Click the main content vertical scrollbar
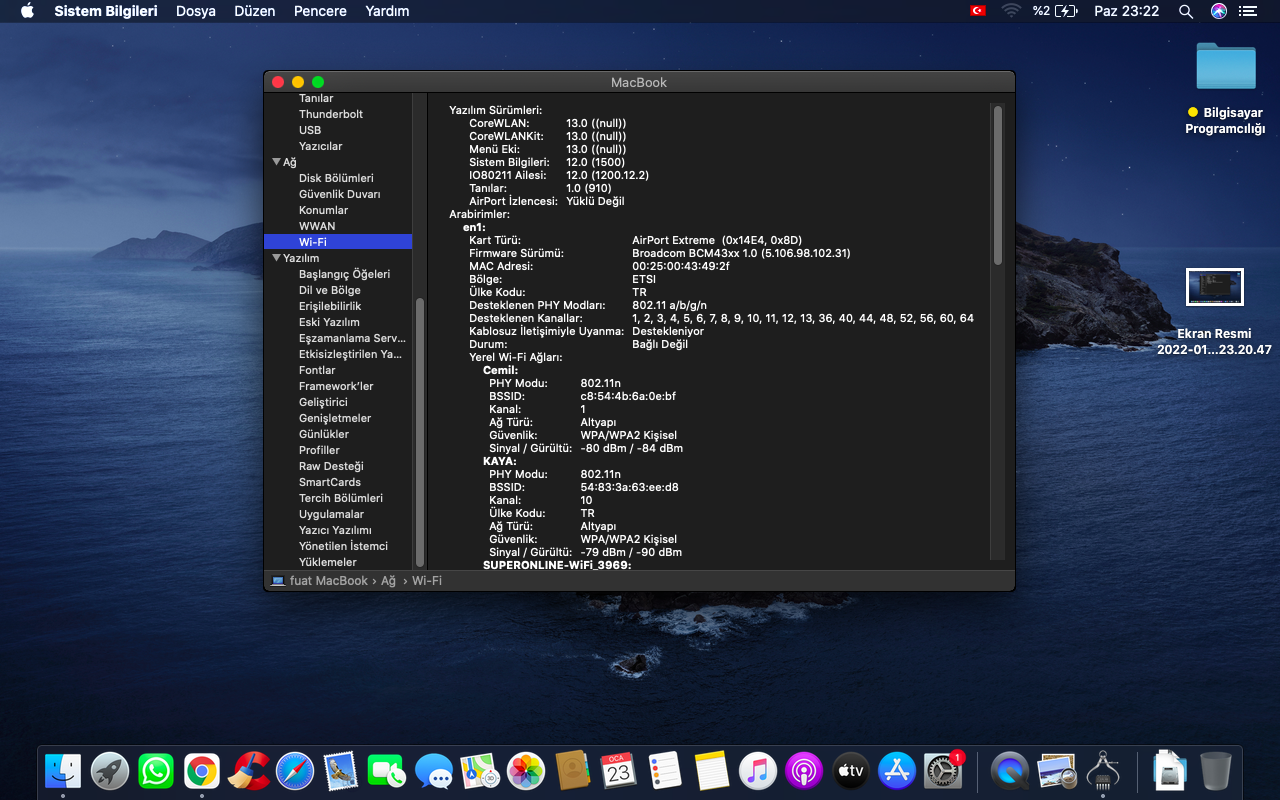The height and width of the screenshot is (800, 1280). tap(997, 185)
